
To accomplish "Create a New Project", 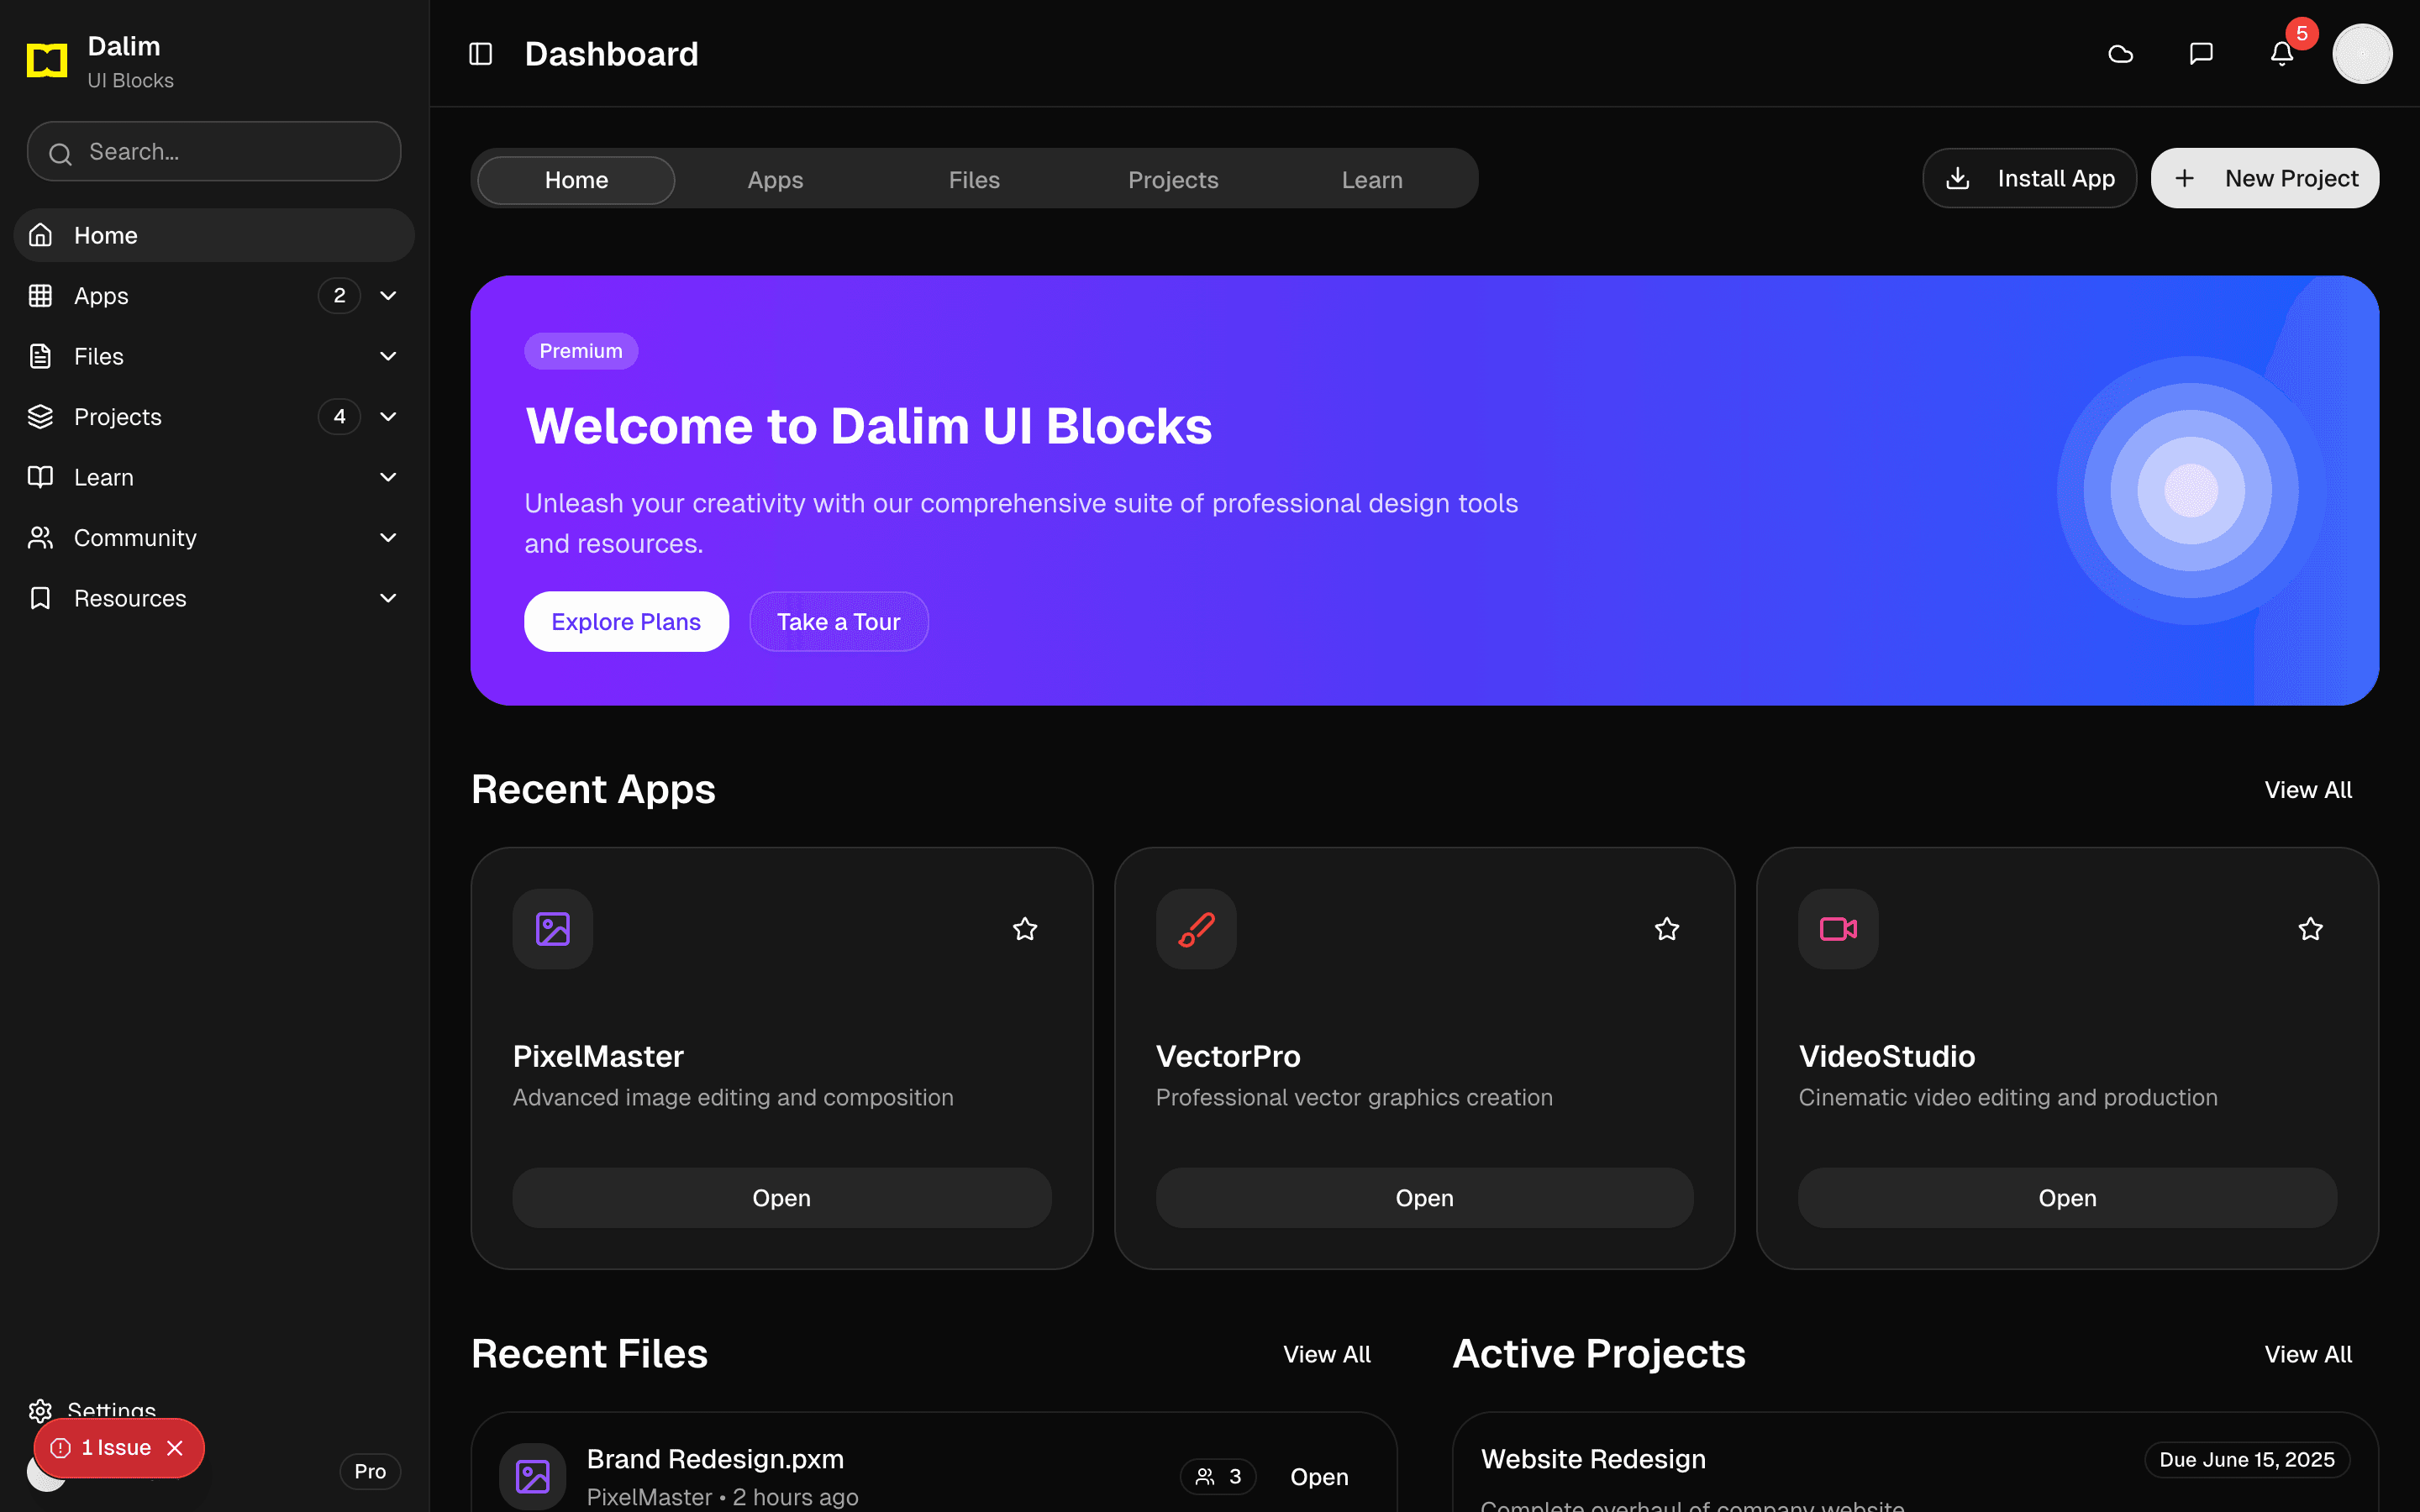I will tap(2265, 178).
